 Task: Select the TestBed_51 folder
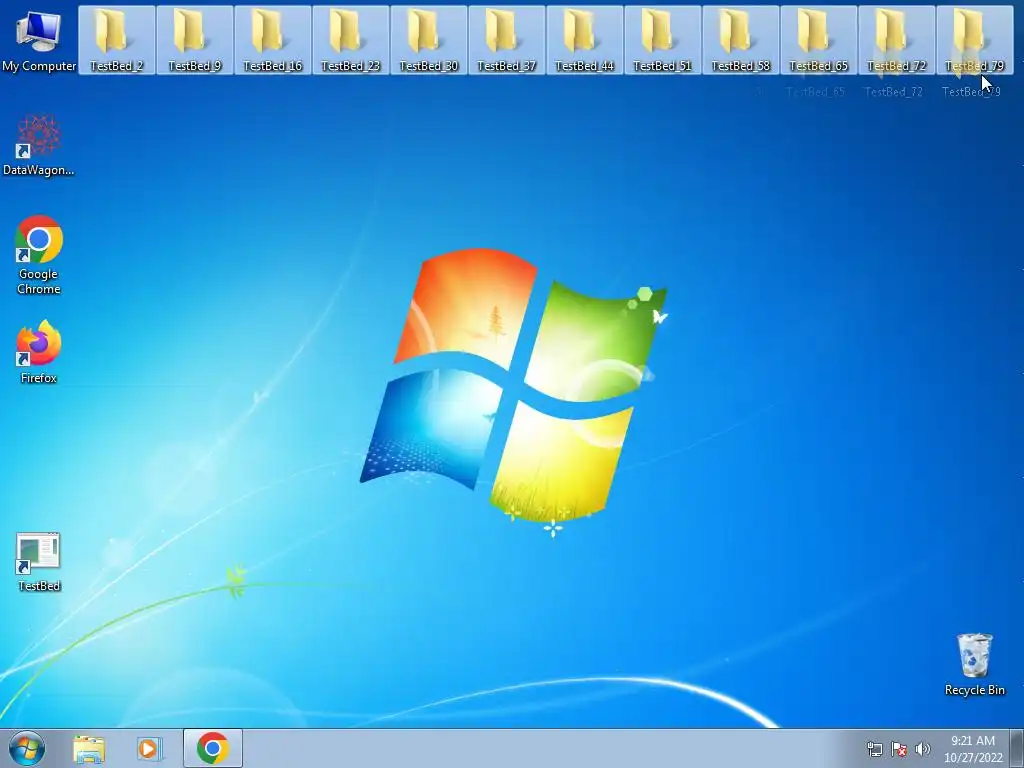pos(663,40)
